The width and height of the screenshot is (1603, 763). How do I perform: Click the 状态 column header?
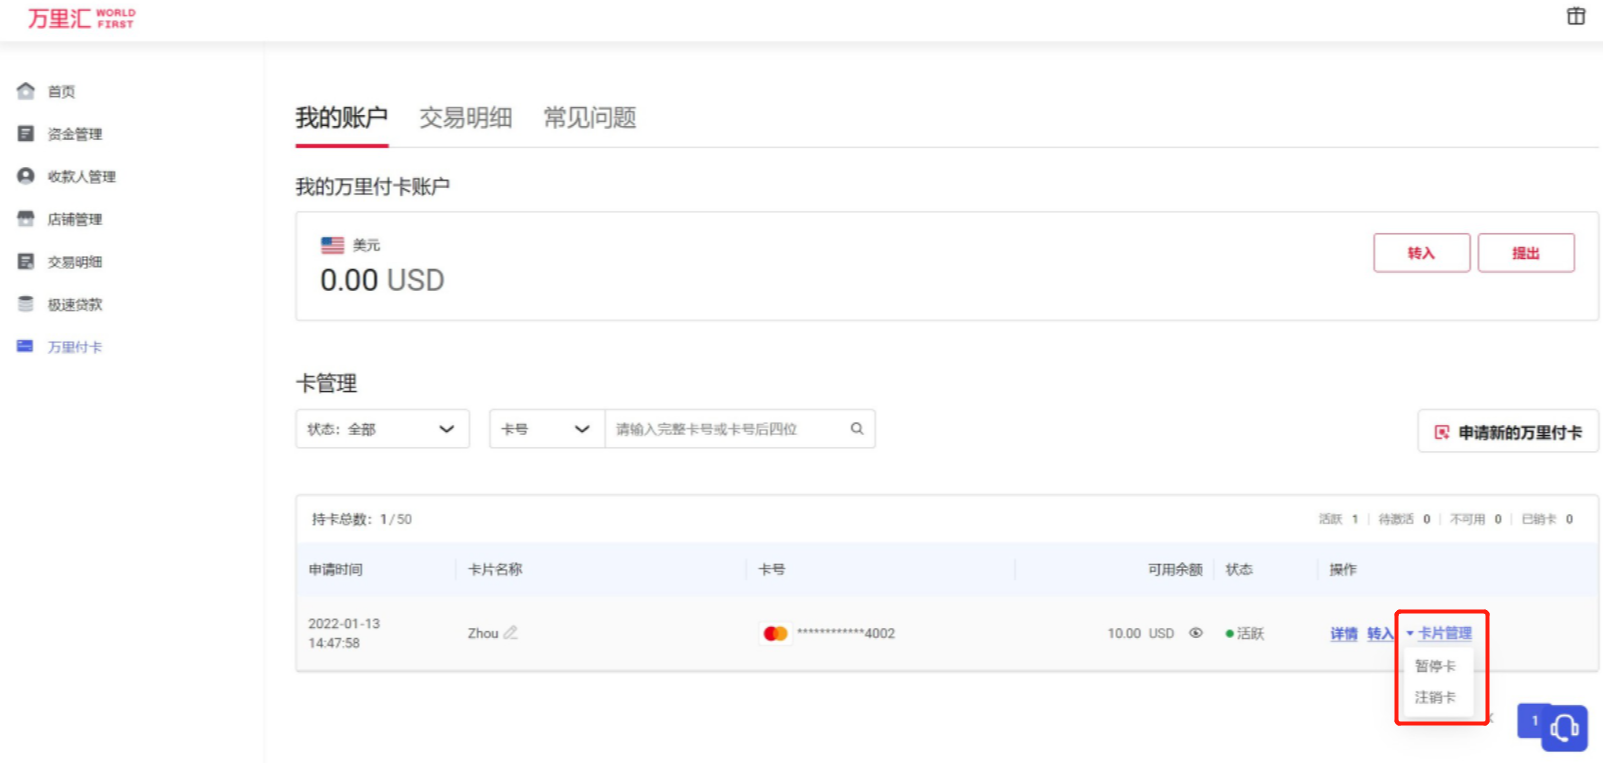pyautogui.click(x=1239, y=569)
